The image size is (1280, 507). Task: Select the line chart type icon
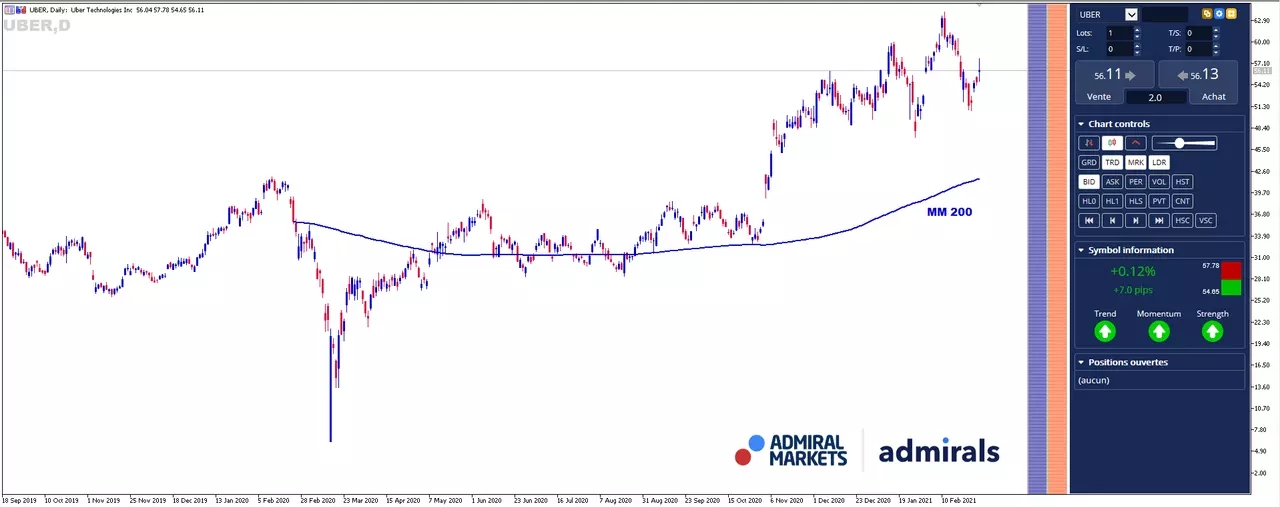coord(1136,143)
